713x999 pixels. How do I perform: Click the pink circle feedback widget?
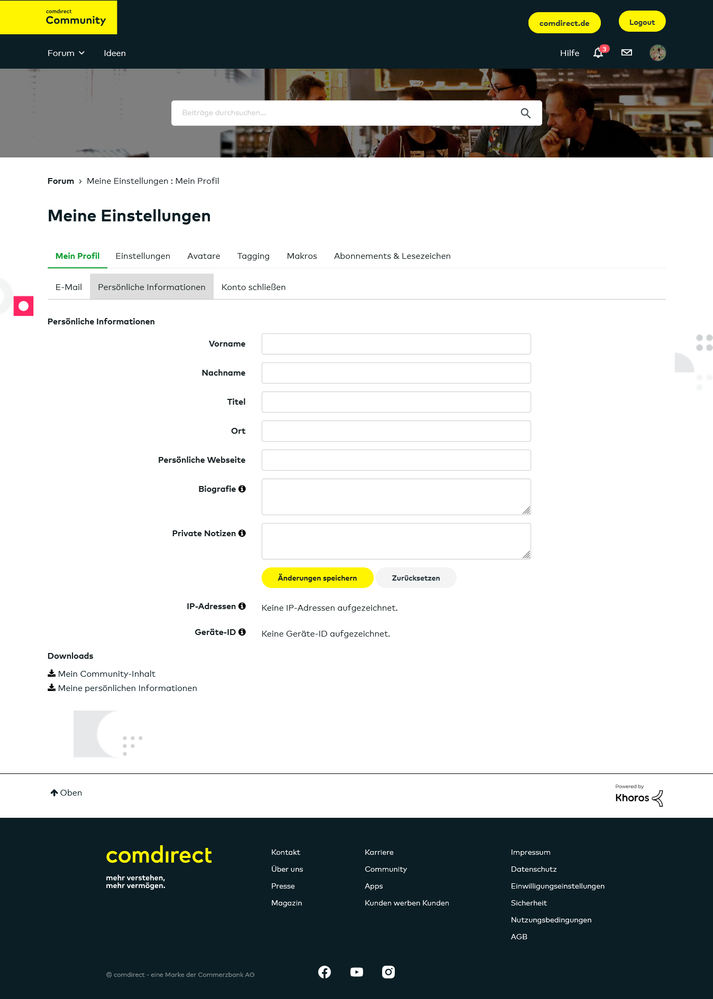pyautogui.click(x=24, y=306)
